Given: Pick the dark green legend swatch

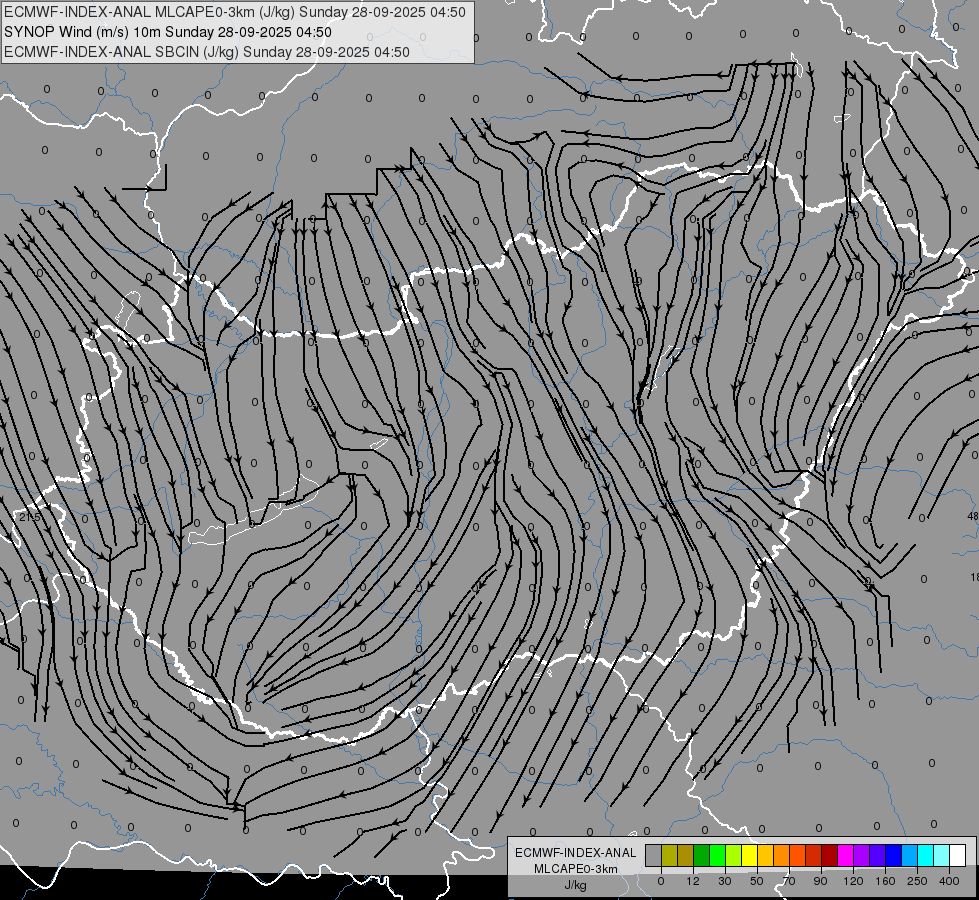Looking at the screenshot, I should [702, 855].
